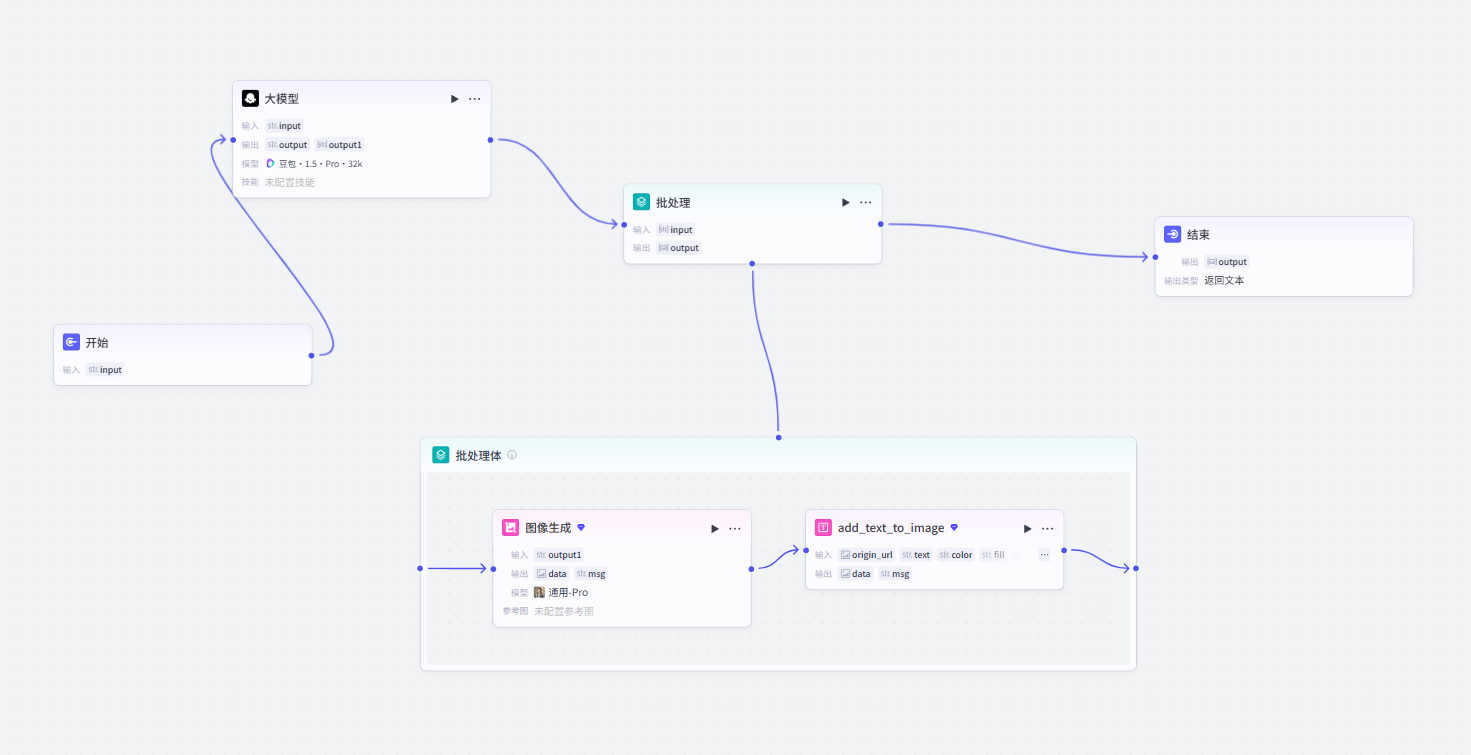Click the diamond badge next to add_text_to_image
The height and width of the screenshot is (755, 1471).
[954, 527]
